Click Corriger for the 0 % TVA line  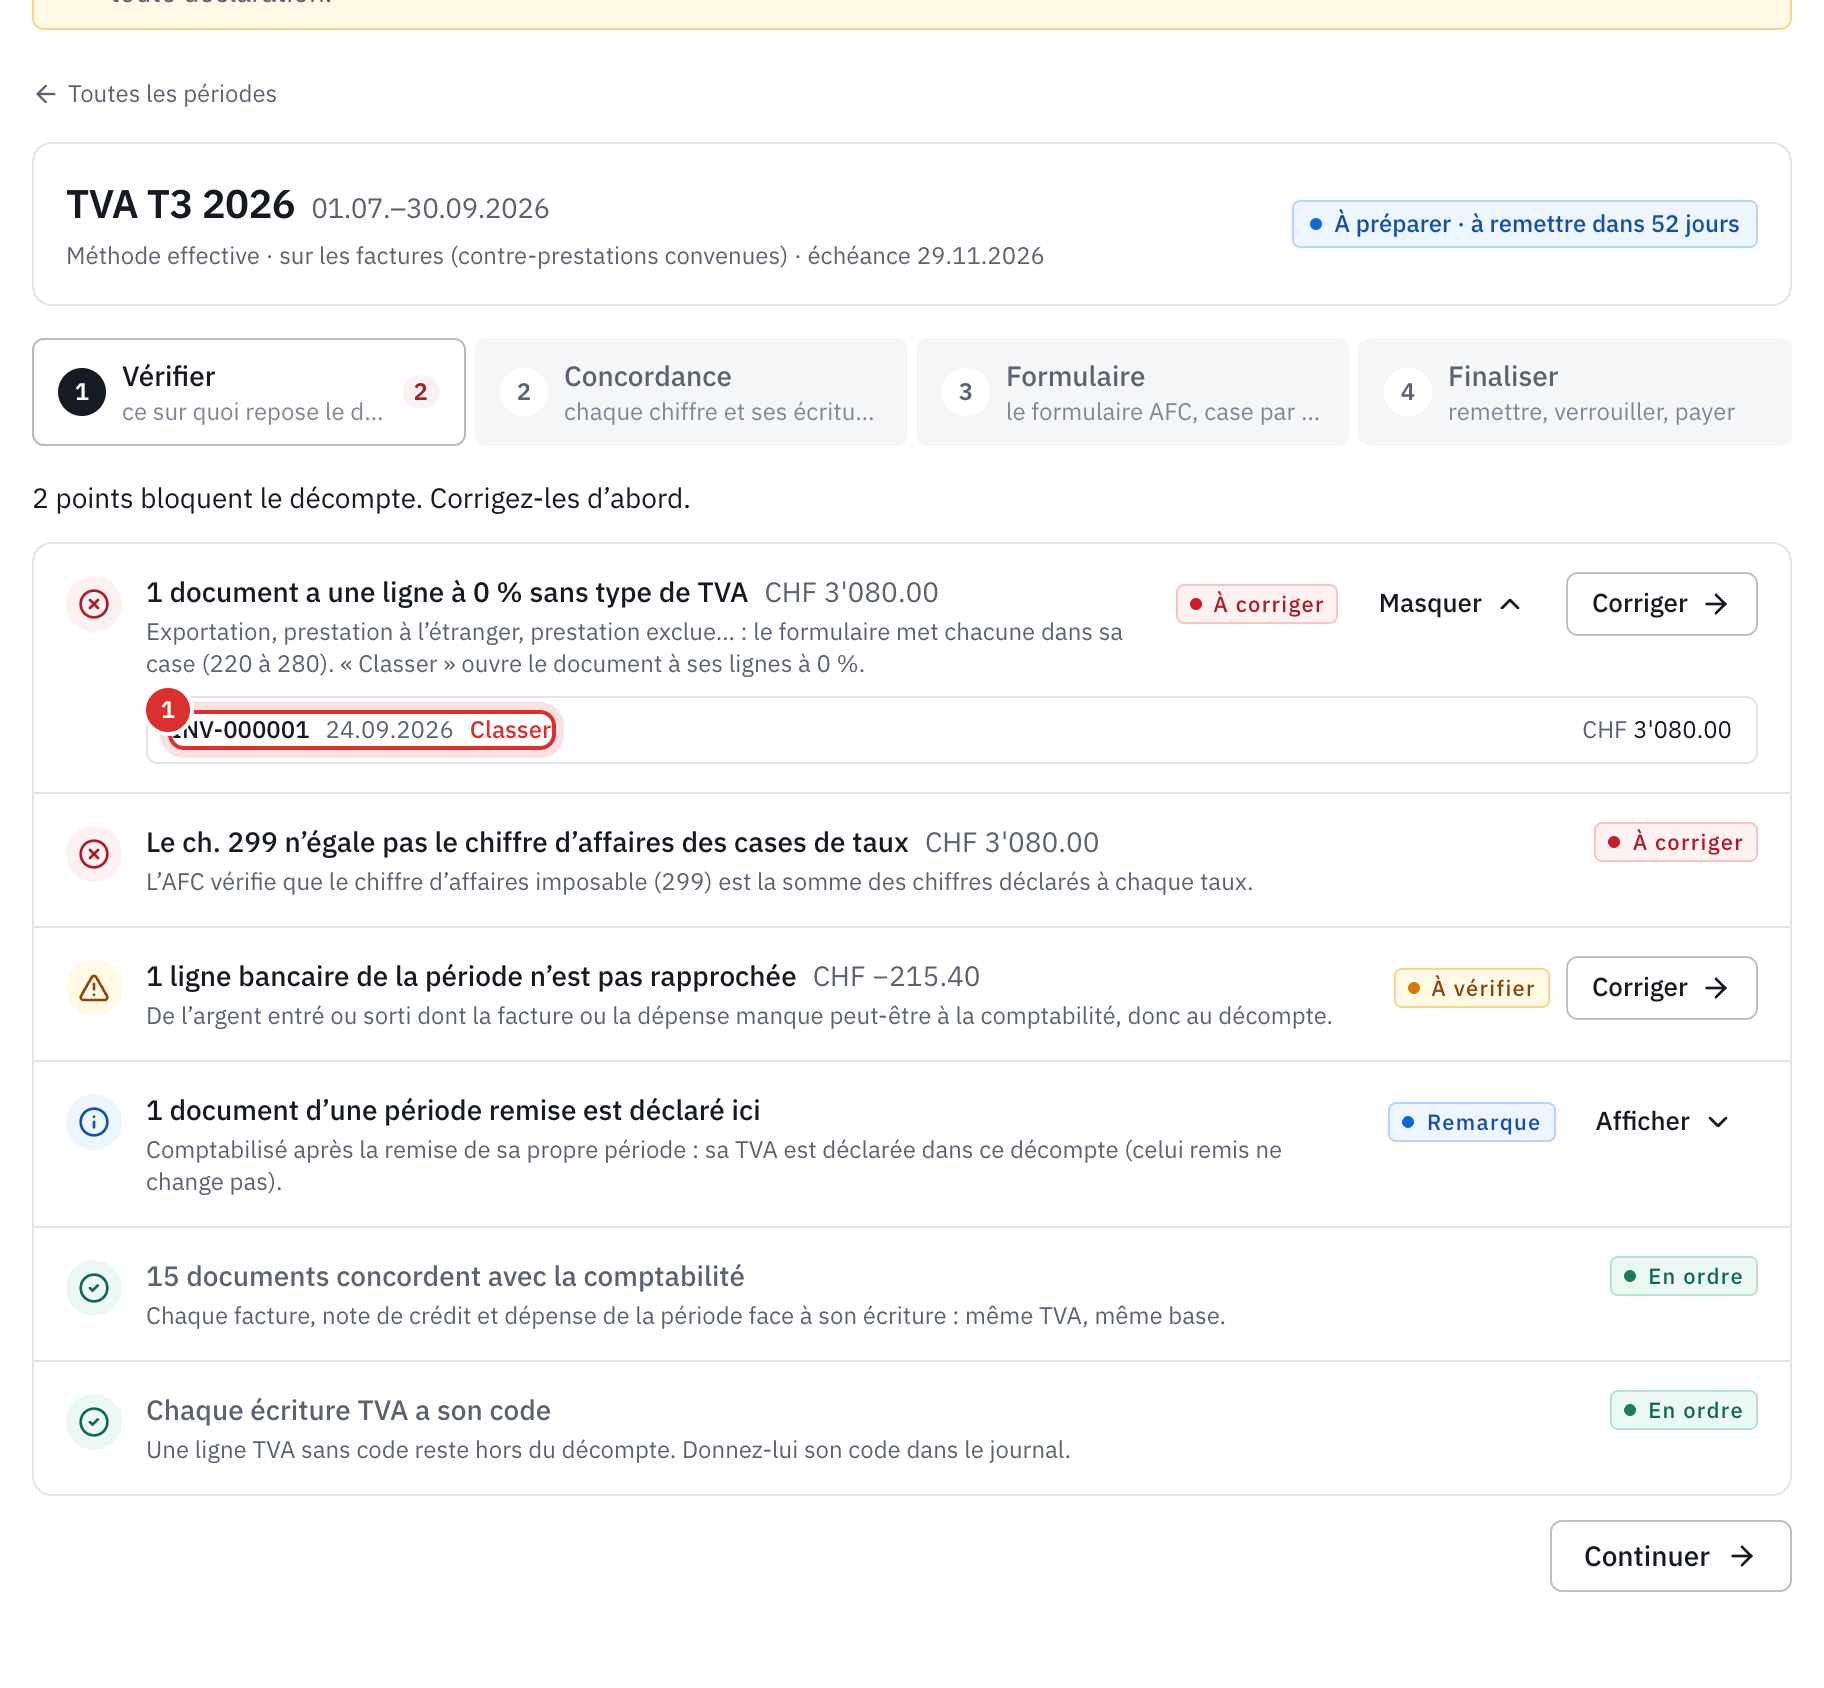pyautogui.click(x=1661, y=604)
